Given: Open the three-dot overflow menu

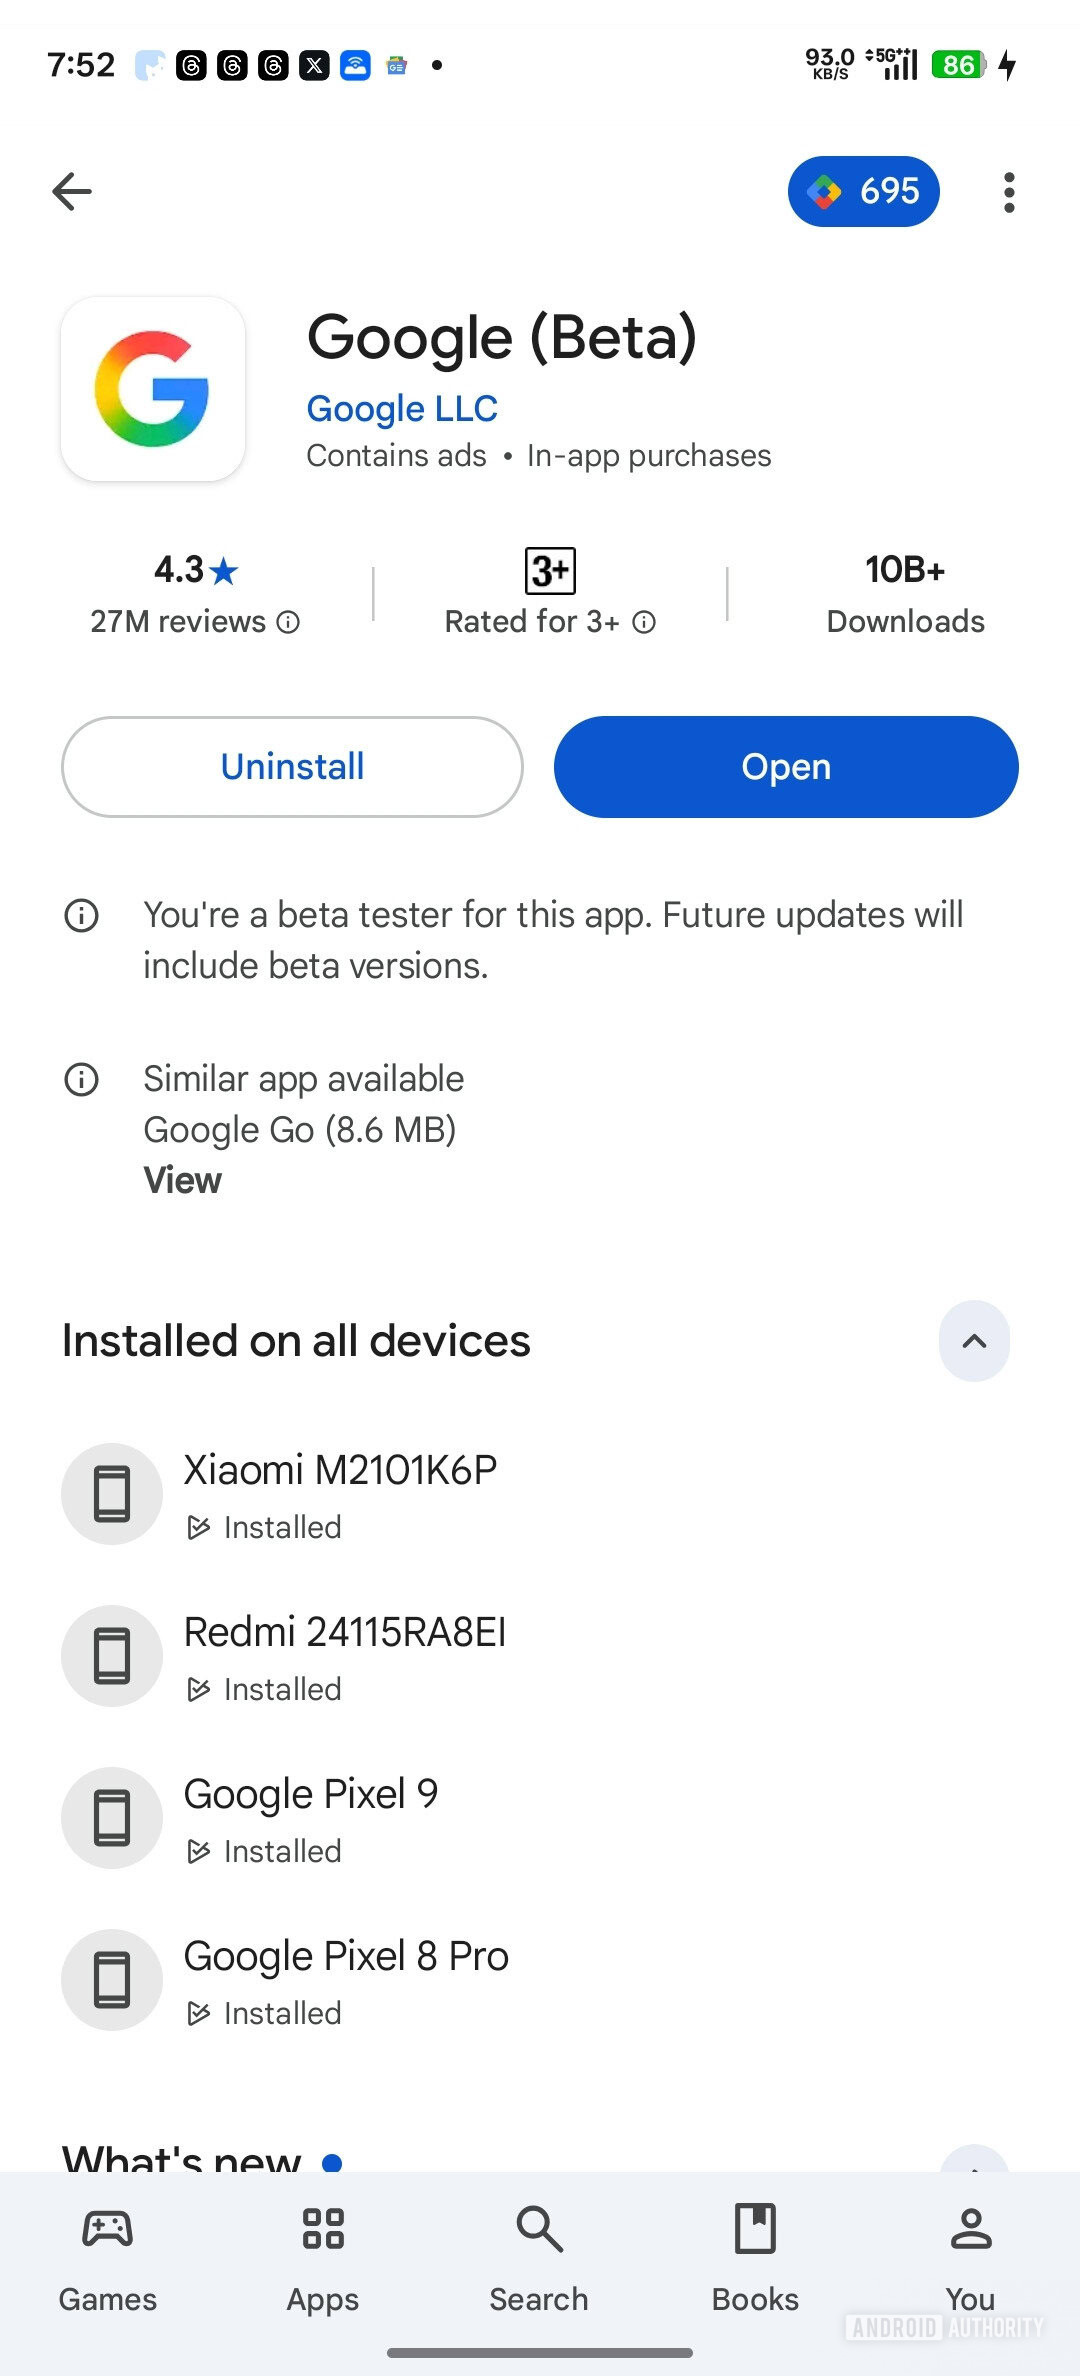Looking at the screenshot, I should (x=1008, y=191).
